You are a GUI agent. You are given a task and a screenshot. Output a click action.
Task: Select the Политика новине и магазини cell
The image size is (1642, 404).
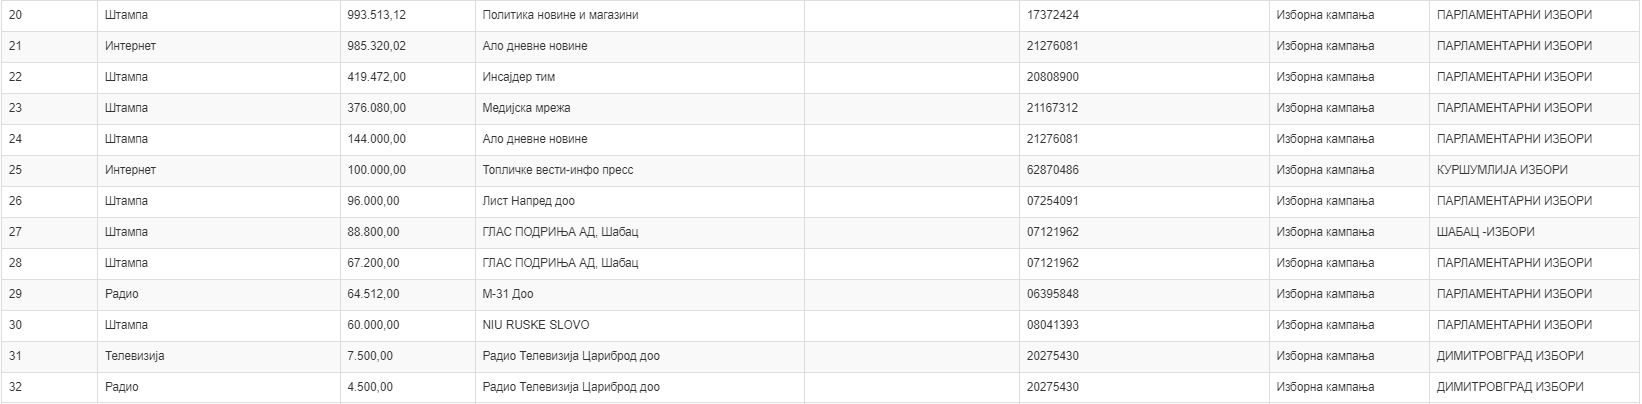[x=560, y=15]
